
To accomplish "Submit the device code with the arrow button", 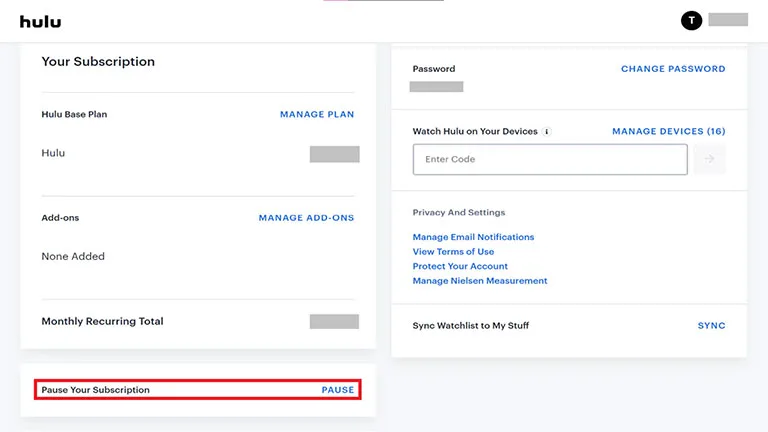I will click(x=709, y=159).
